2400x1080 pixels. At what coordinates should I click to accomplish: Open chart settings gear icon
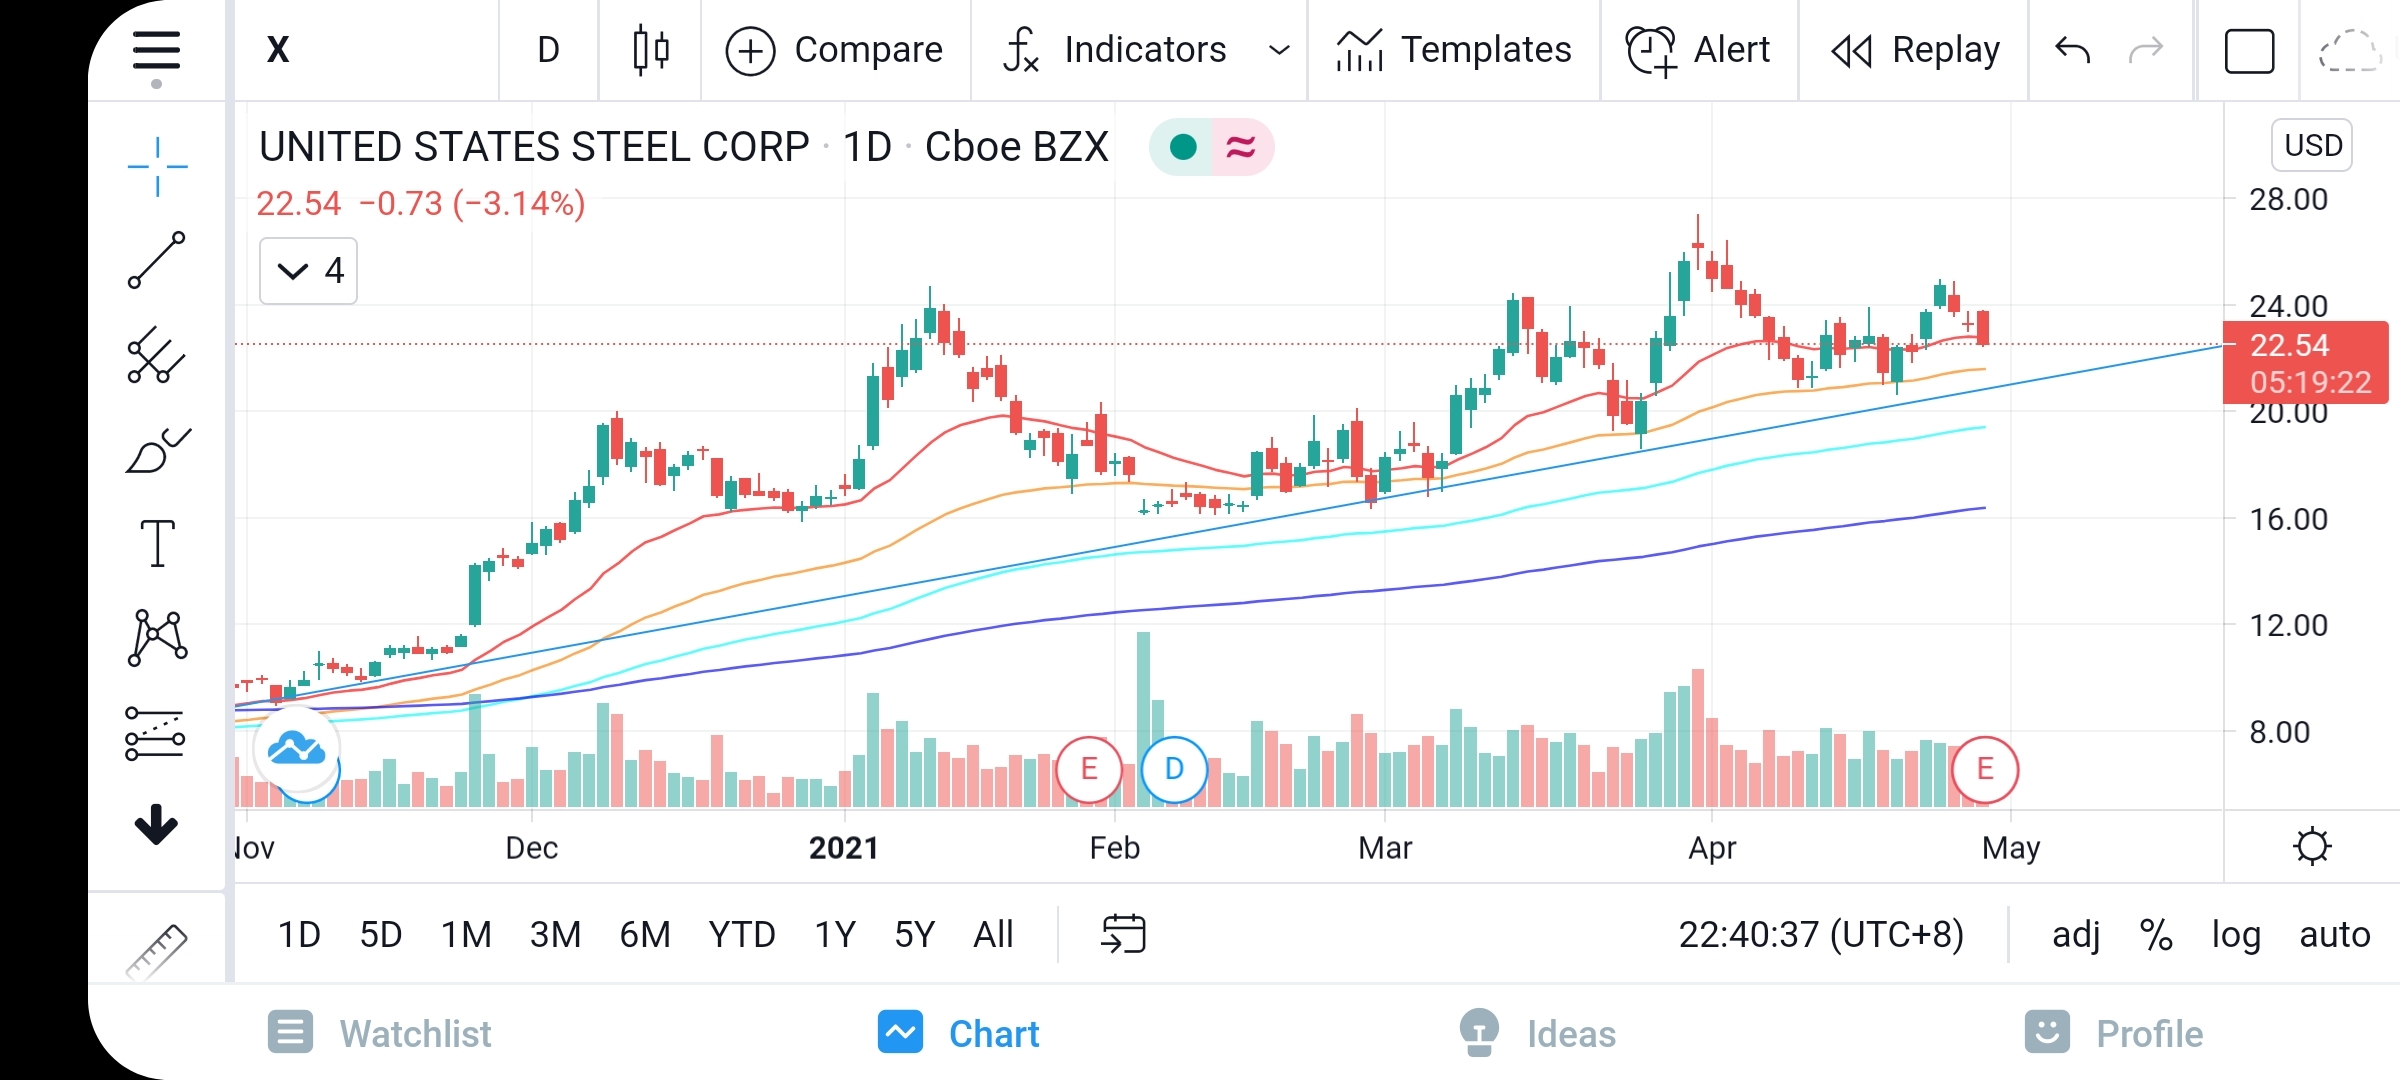pyautogui.click(x=2311, y=847)
